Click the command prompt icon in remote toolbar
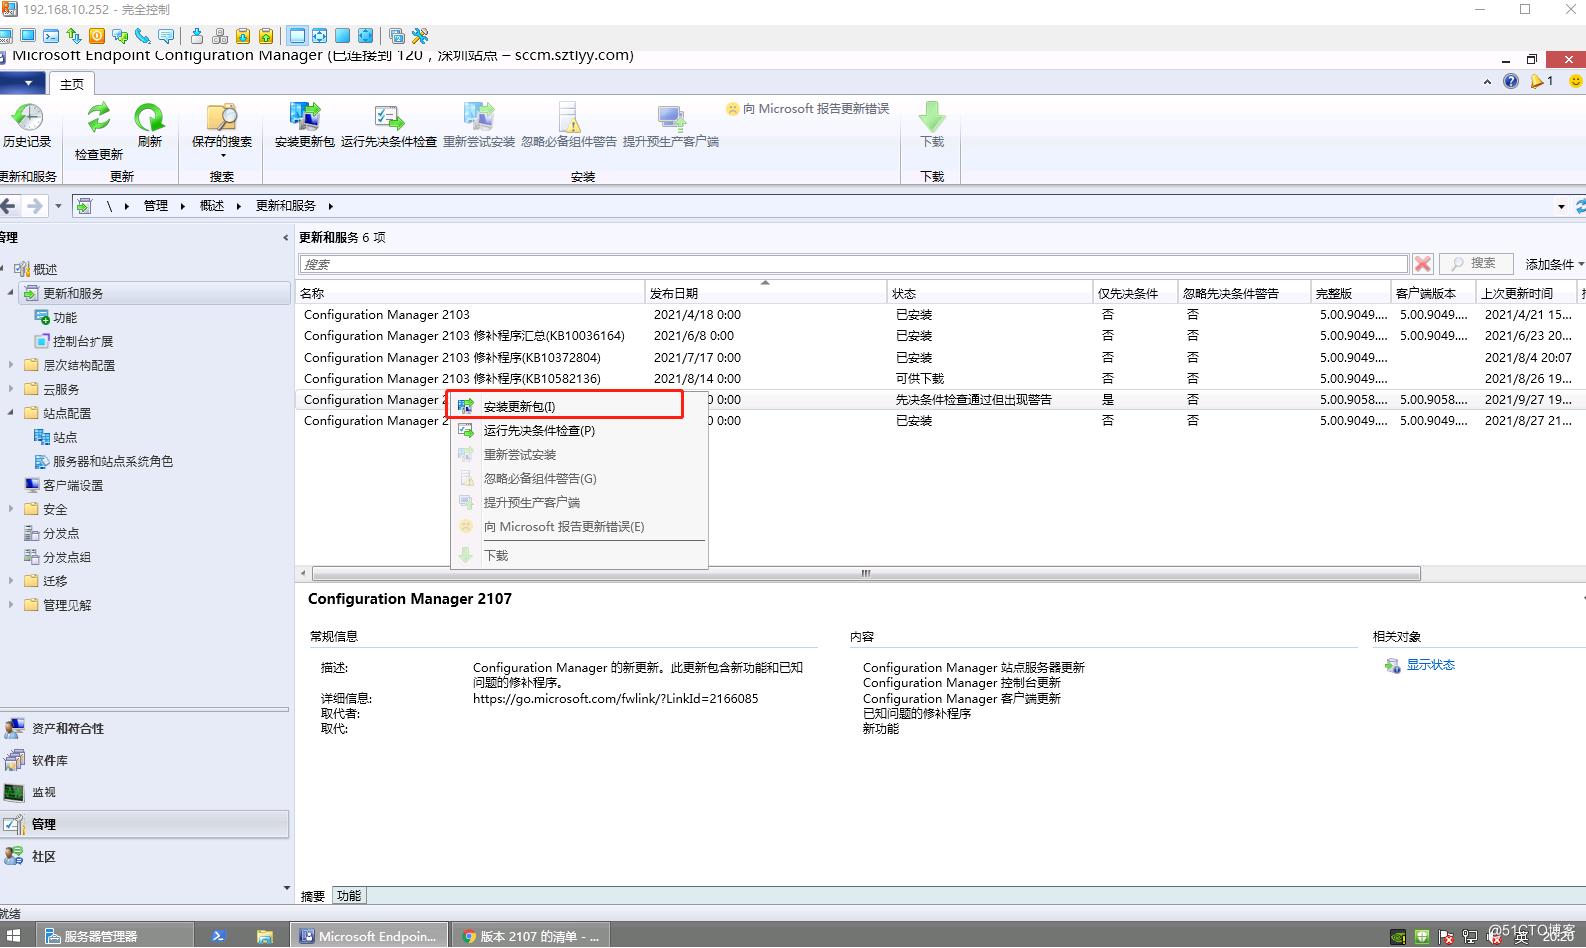Viewport: 1586px width, 948px height. coord(51,36)
